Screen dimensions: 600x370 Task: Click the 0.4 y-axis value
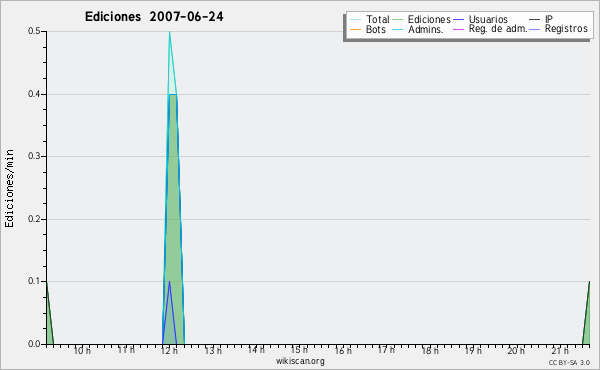pyautogui.click(x=34, y=94)
